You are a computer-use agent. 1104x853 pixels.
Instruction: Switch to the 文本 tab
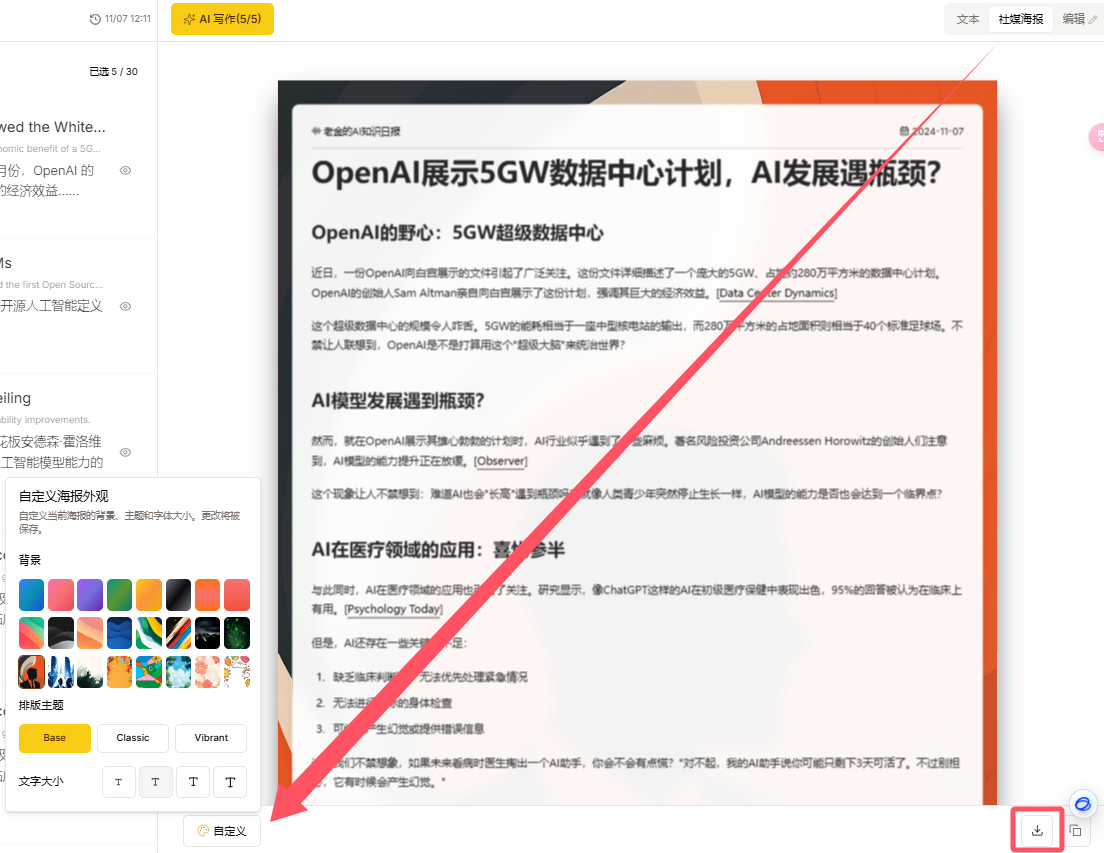(967, 19)
